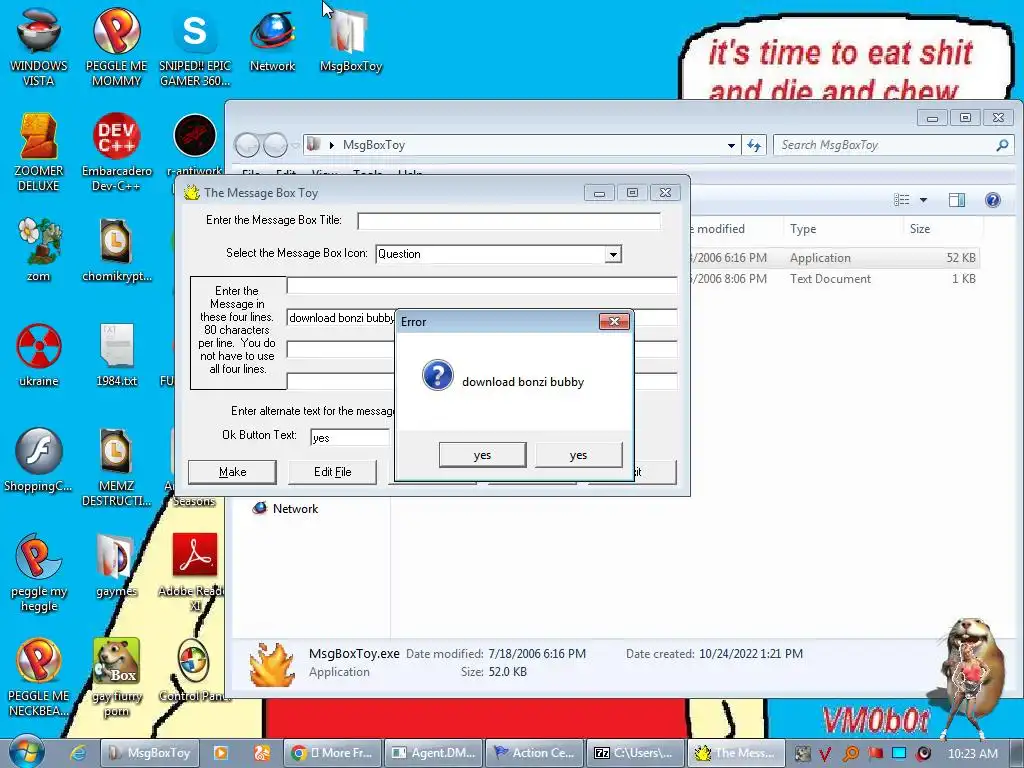Click the Explorer refresh arrows button

click(x=754, y=145)
